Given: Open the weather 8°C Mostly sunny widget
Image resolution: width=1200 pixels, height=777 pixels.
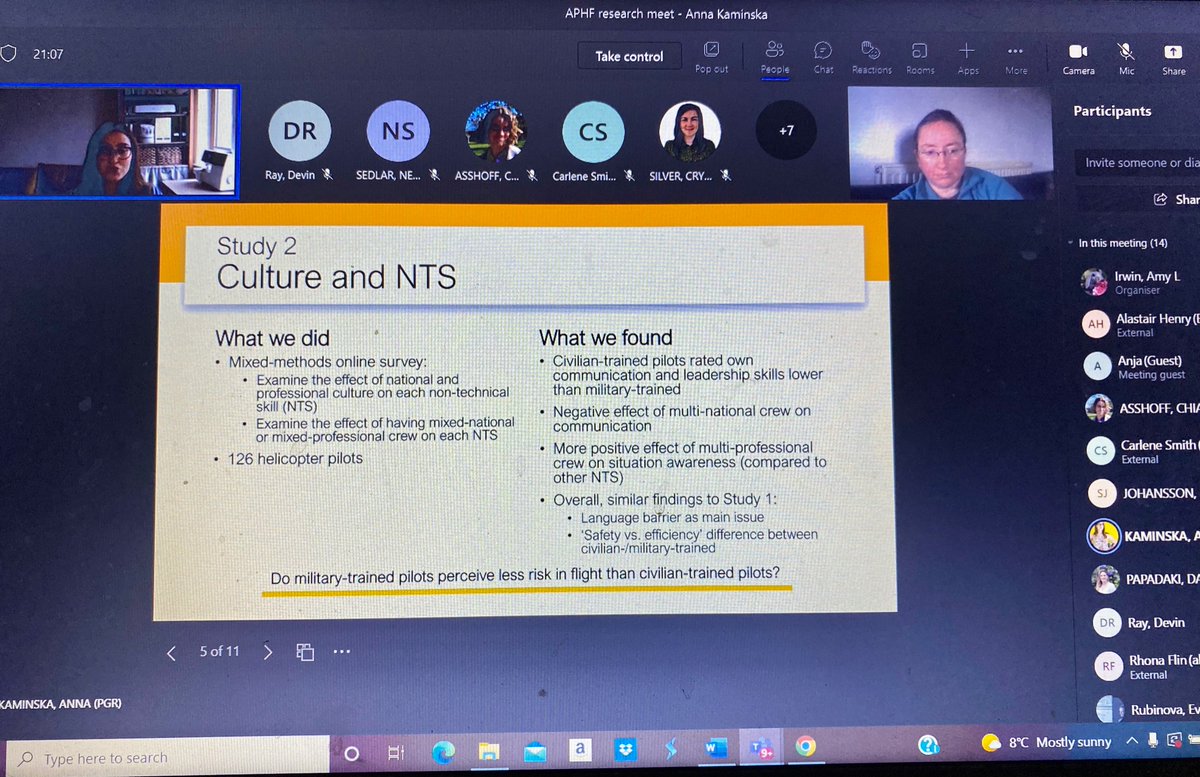Looking at the screenshot, I should pyautogui.click(x=1046, y=742).
